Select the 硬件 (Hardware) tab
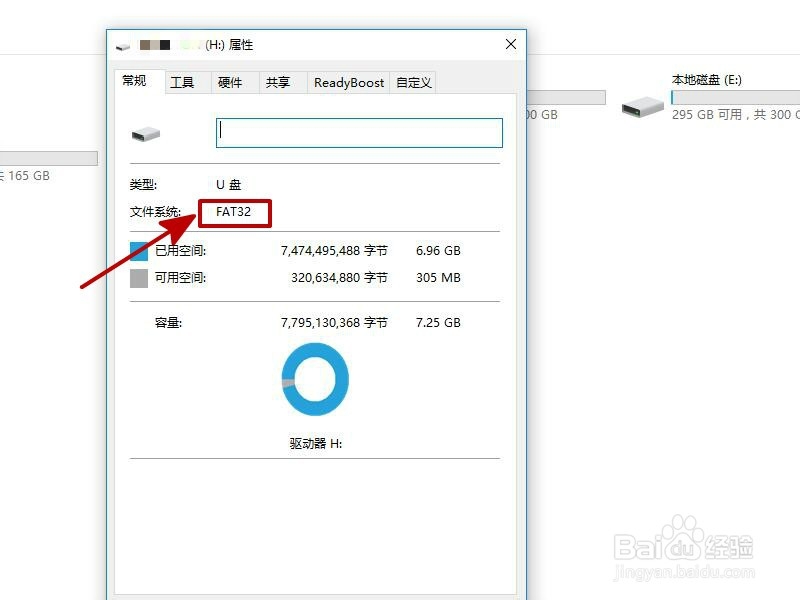Screen dimensions: 800x600 [232, 82]
